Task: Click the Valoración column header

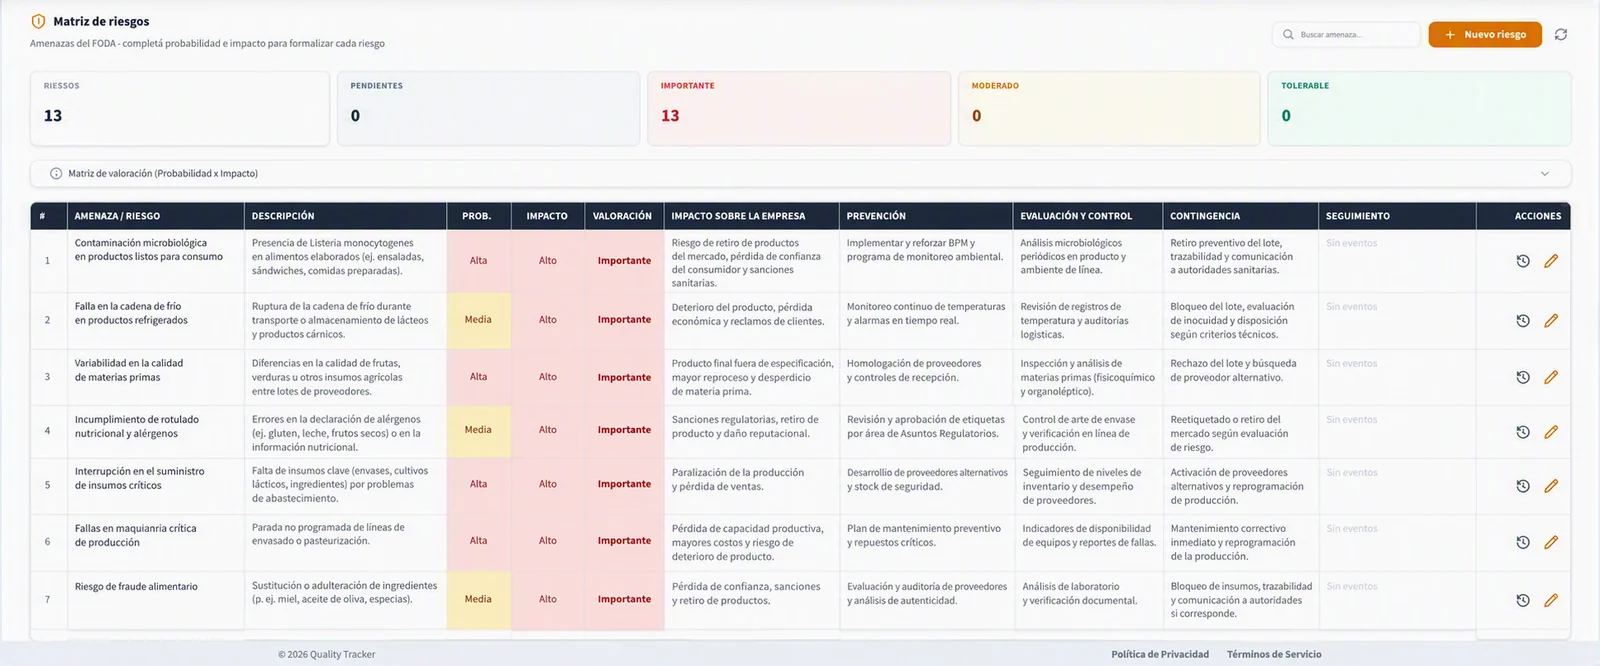Action: click(622, 216)
